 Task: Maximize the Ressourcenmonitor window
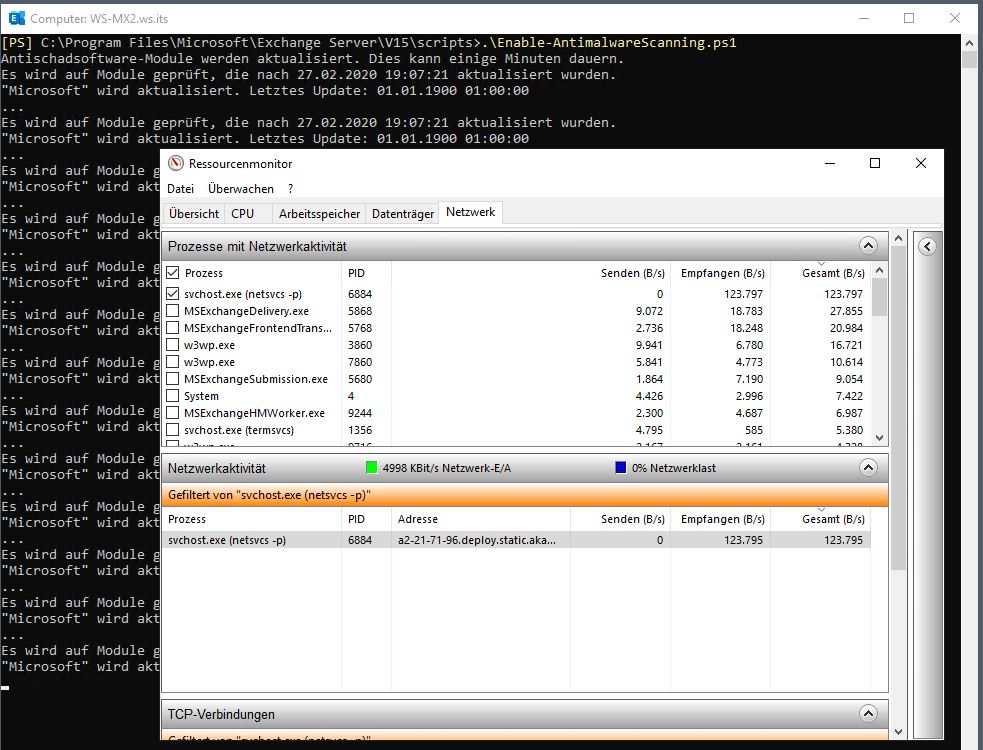875,163
